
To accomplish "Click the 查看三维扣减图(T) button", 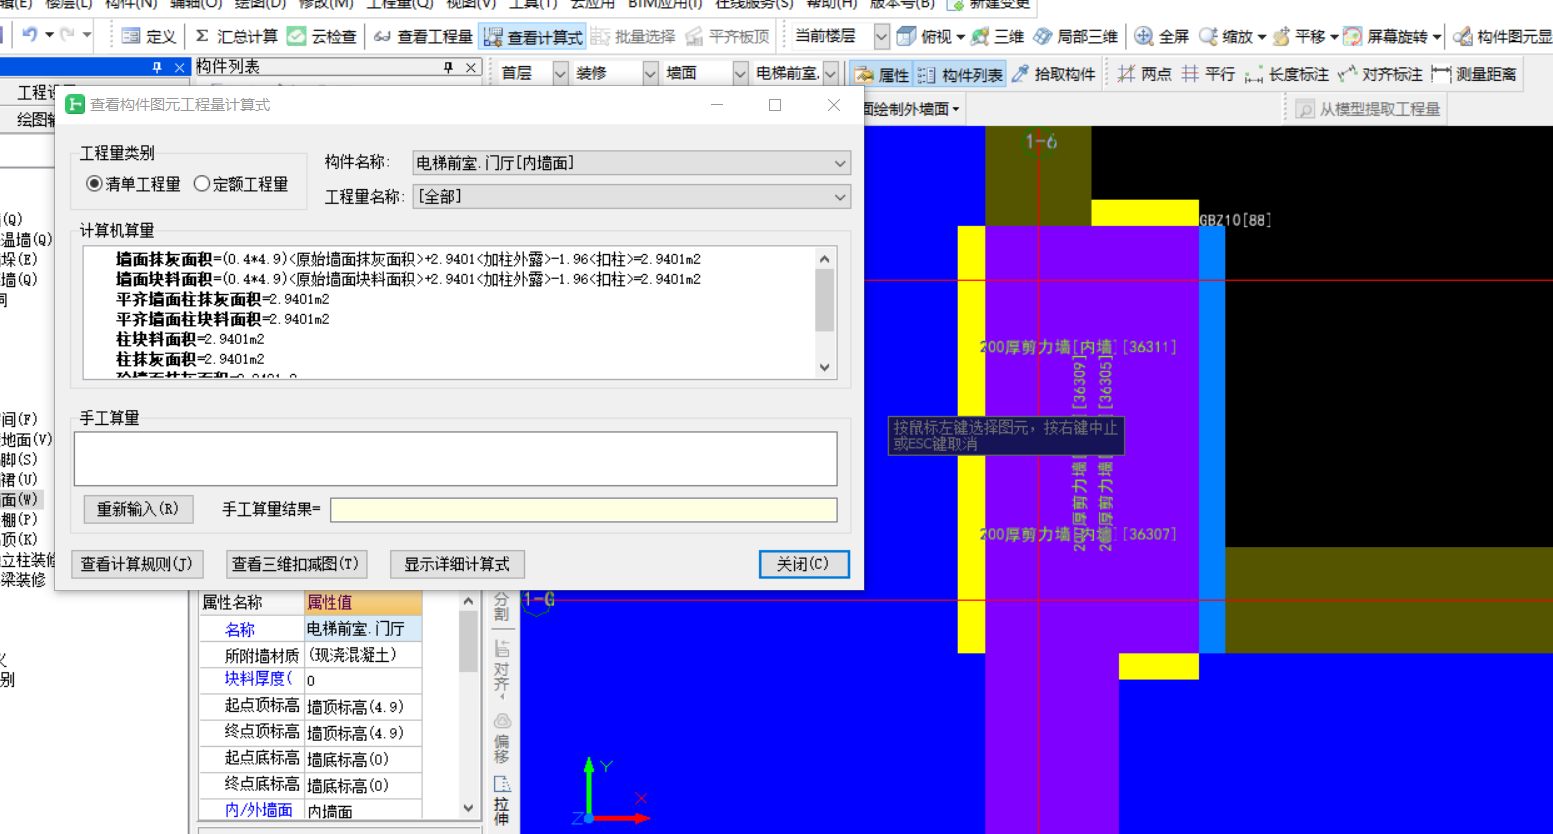I will point(296,564).
